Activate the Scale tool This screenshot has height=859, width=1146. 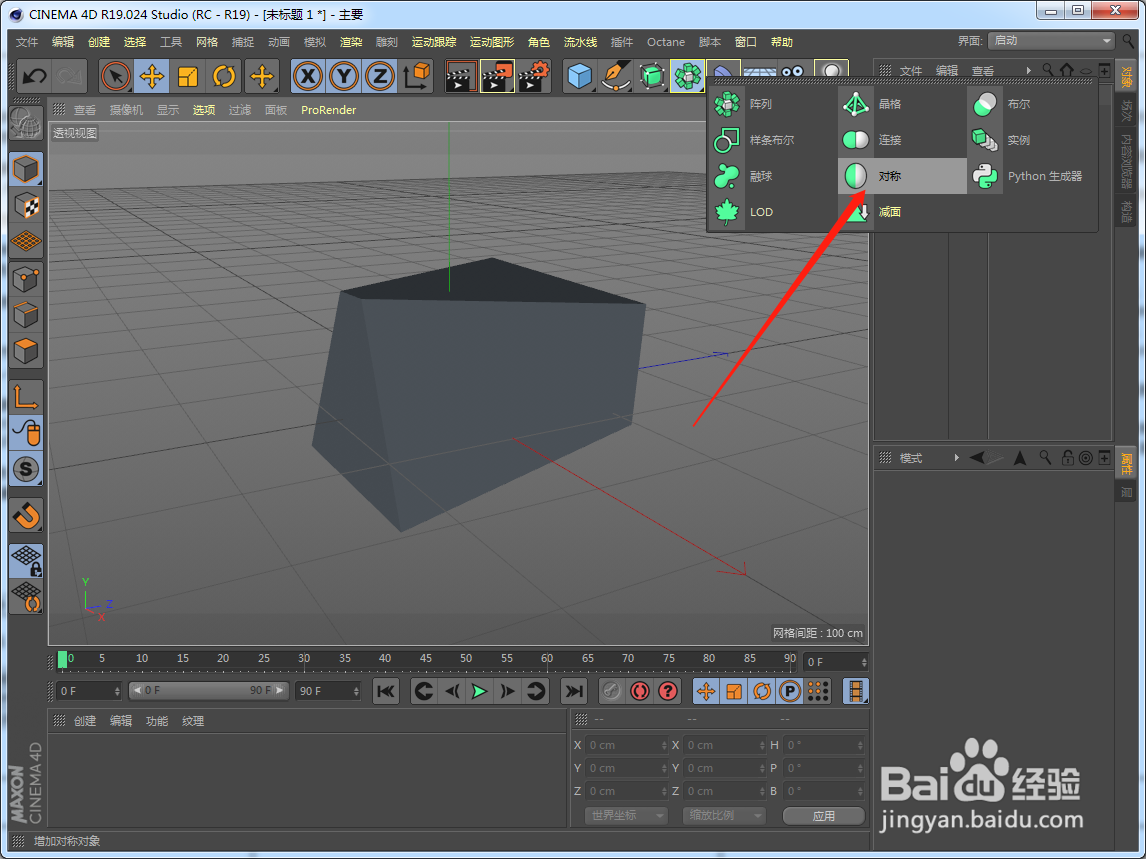188,76
